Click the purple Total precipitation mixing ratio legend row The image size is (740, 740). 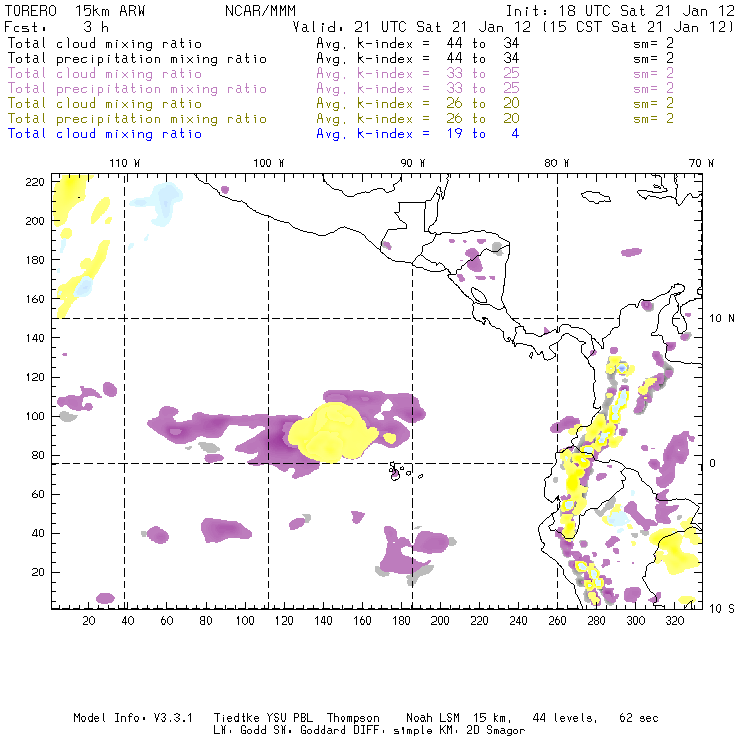(x=340, y=89)
